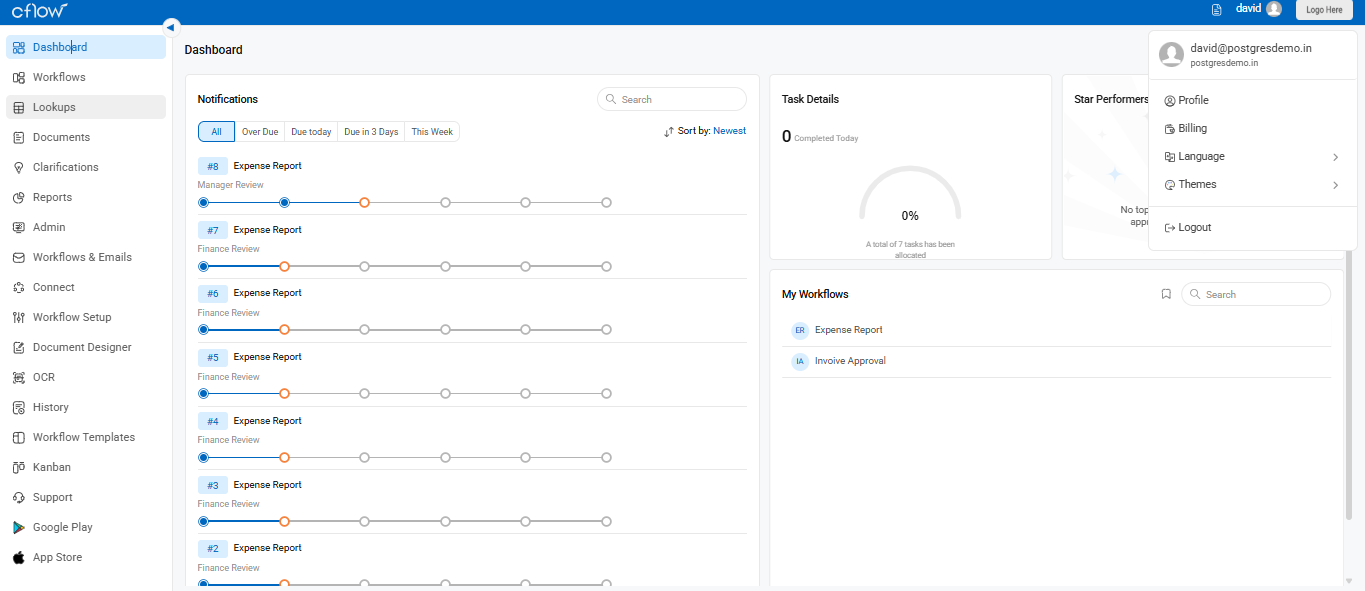Open the Sort by Newest dropdown
The height and width of the screenshot is (591, 1365).
(x=705, y=131)
